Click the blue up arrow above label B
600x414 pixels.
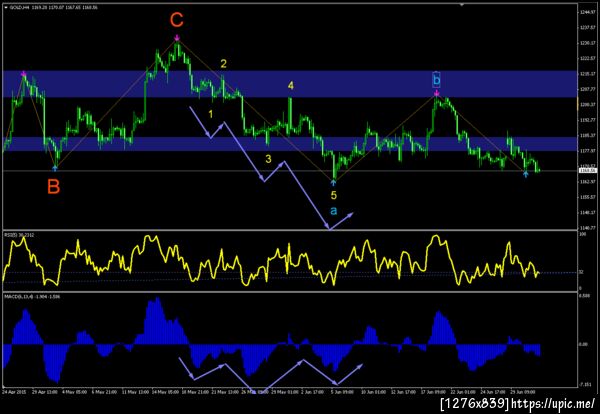[x=55, y=167]
